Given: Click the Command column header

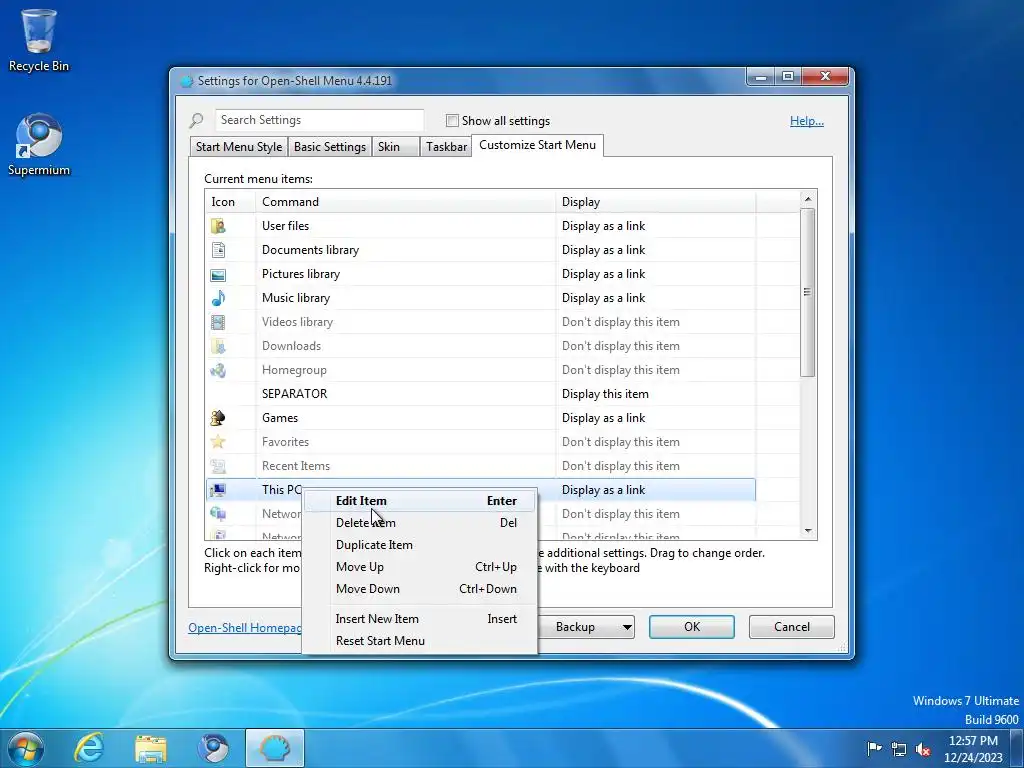Looking at the screenshot, I should (406, 202).
